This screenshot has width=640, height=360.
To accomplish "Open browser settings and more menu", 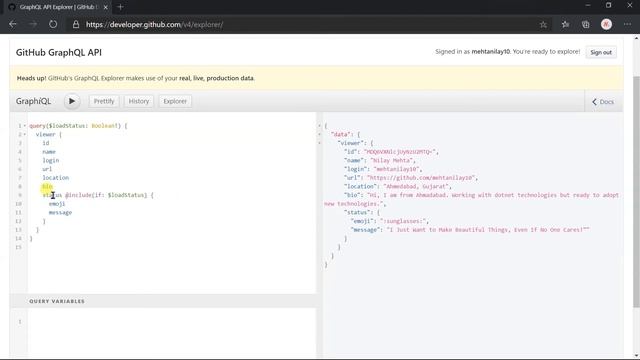I will click(627, 24).
